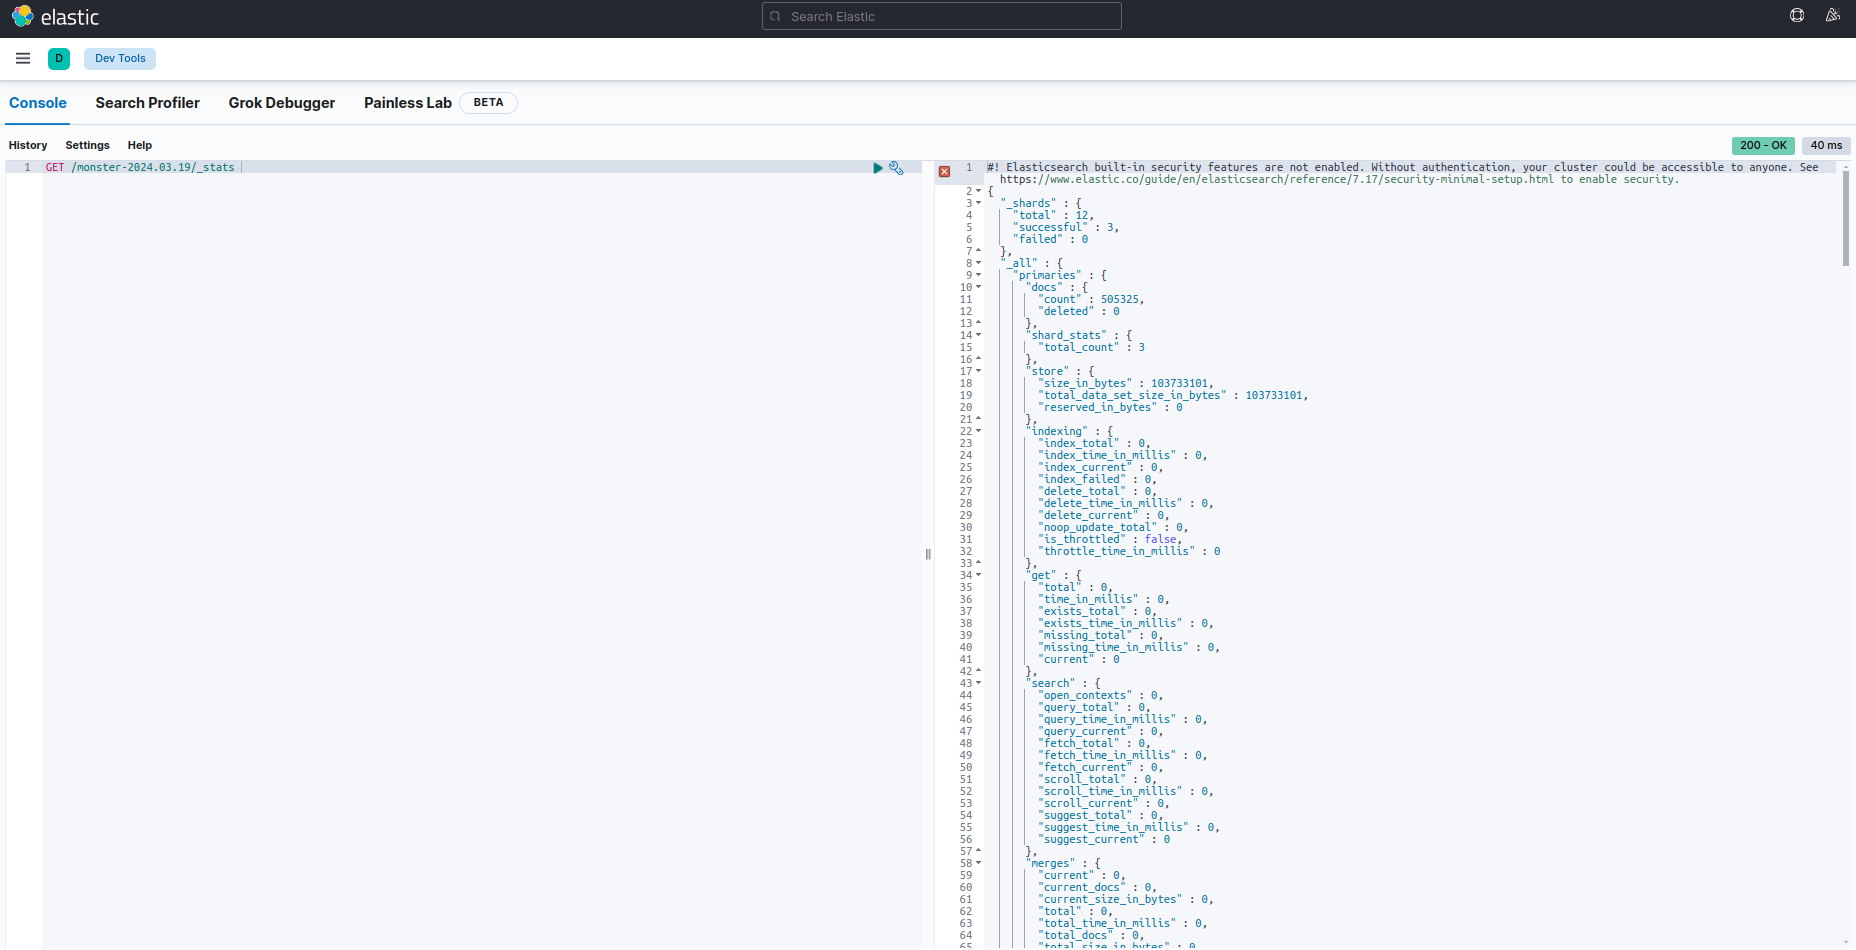Collapse the "store" block on line 17

click(979, 371)
